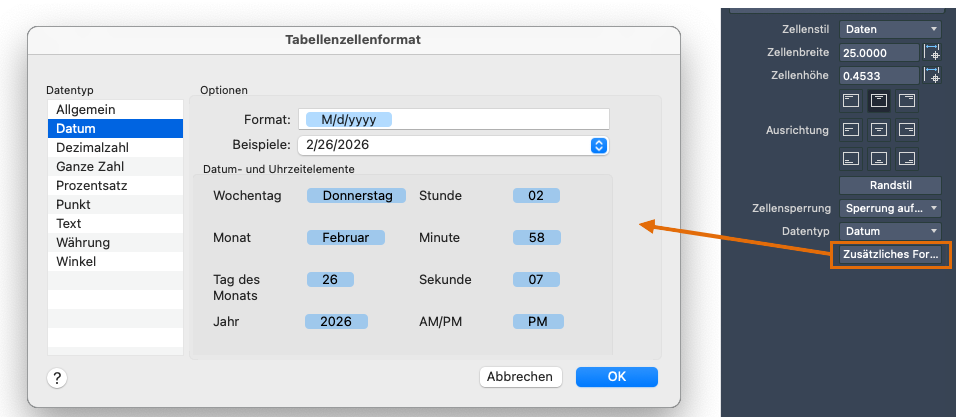Set alignment to top right
Screen dimensions: 956x417
click(907, 100)
